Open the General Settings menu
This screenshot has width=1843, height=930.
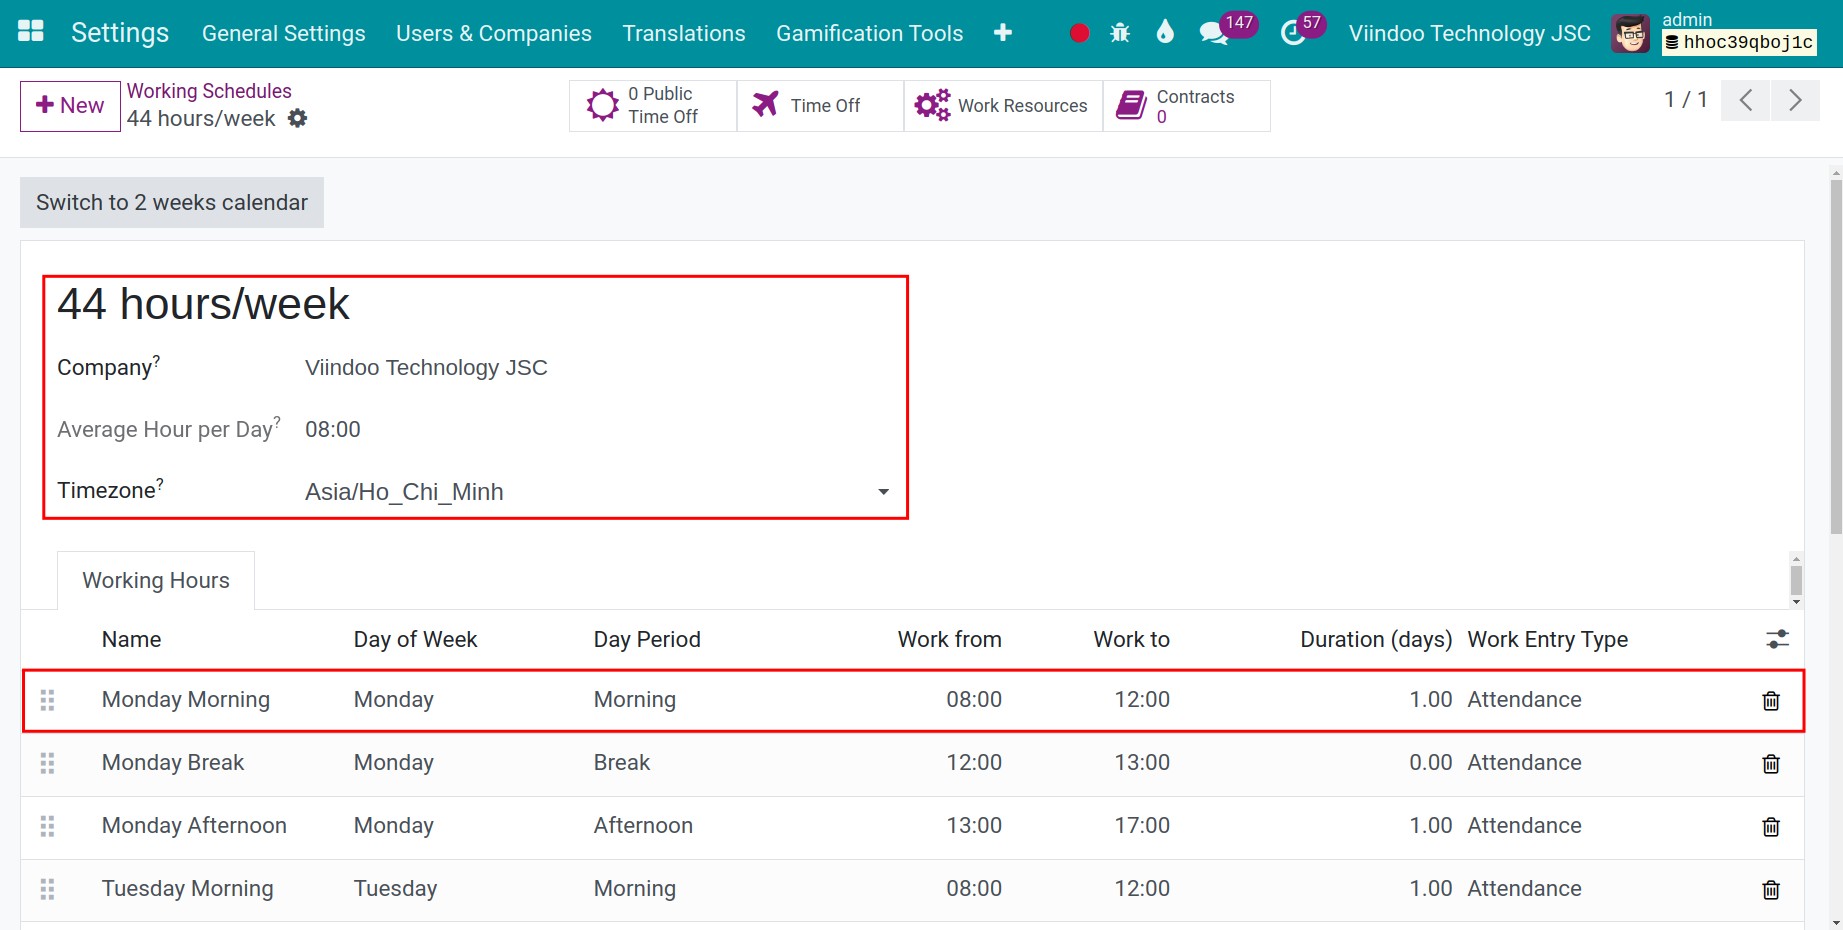pos(284,33)
